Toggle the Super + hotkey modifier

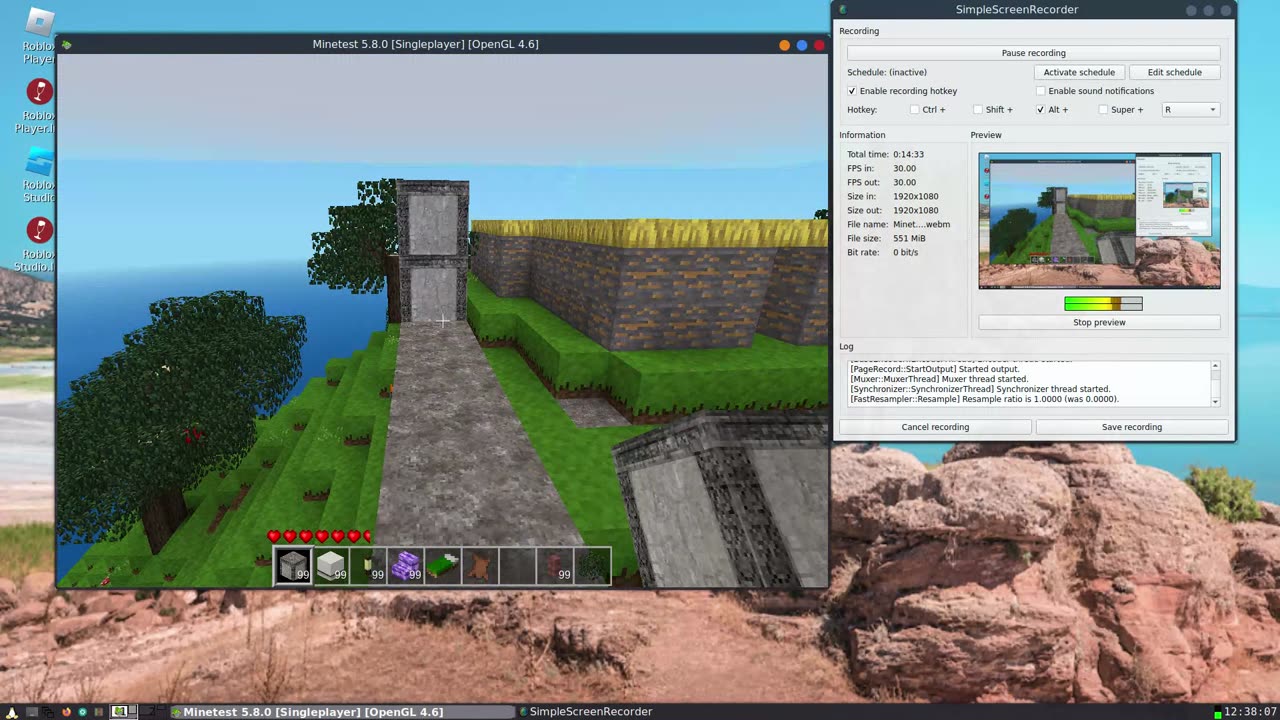(1103, 110)
